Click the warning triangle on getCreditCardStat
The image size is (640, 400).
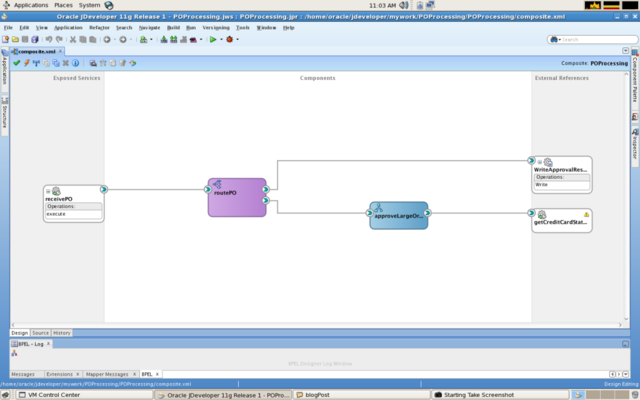[x=587, y=214]
